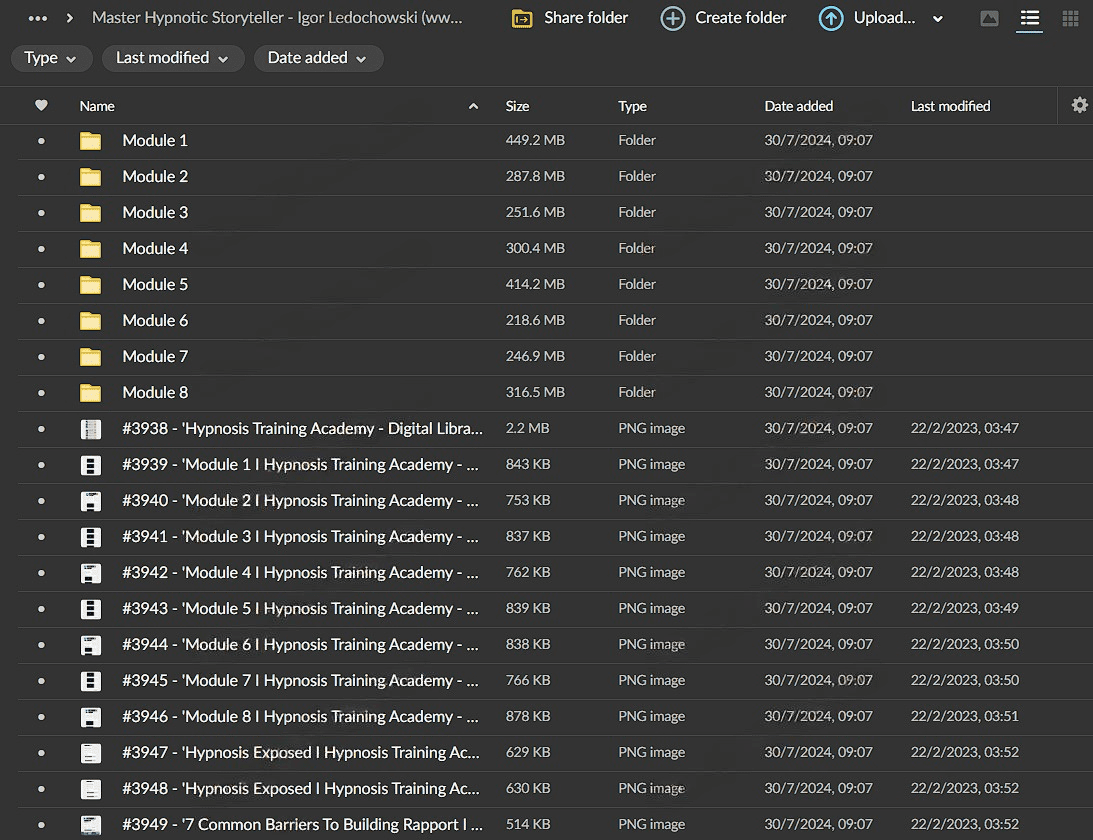Open the Type filter dropdown
1093x840 pixels.
[51, 58]
